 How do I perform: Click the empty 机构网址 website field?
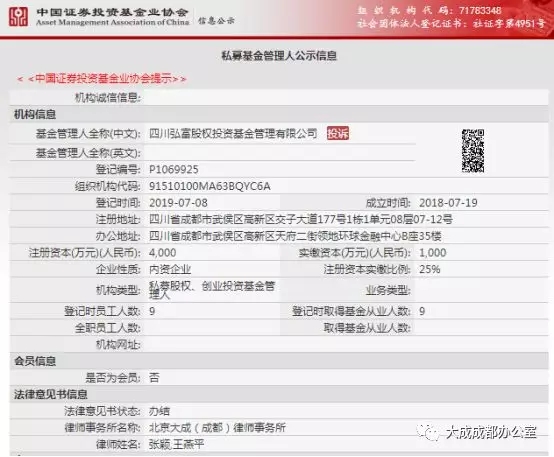point(346,344)
